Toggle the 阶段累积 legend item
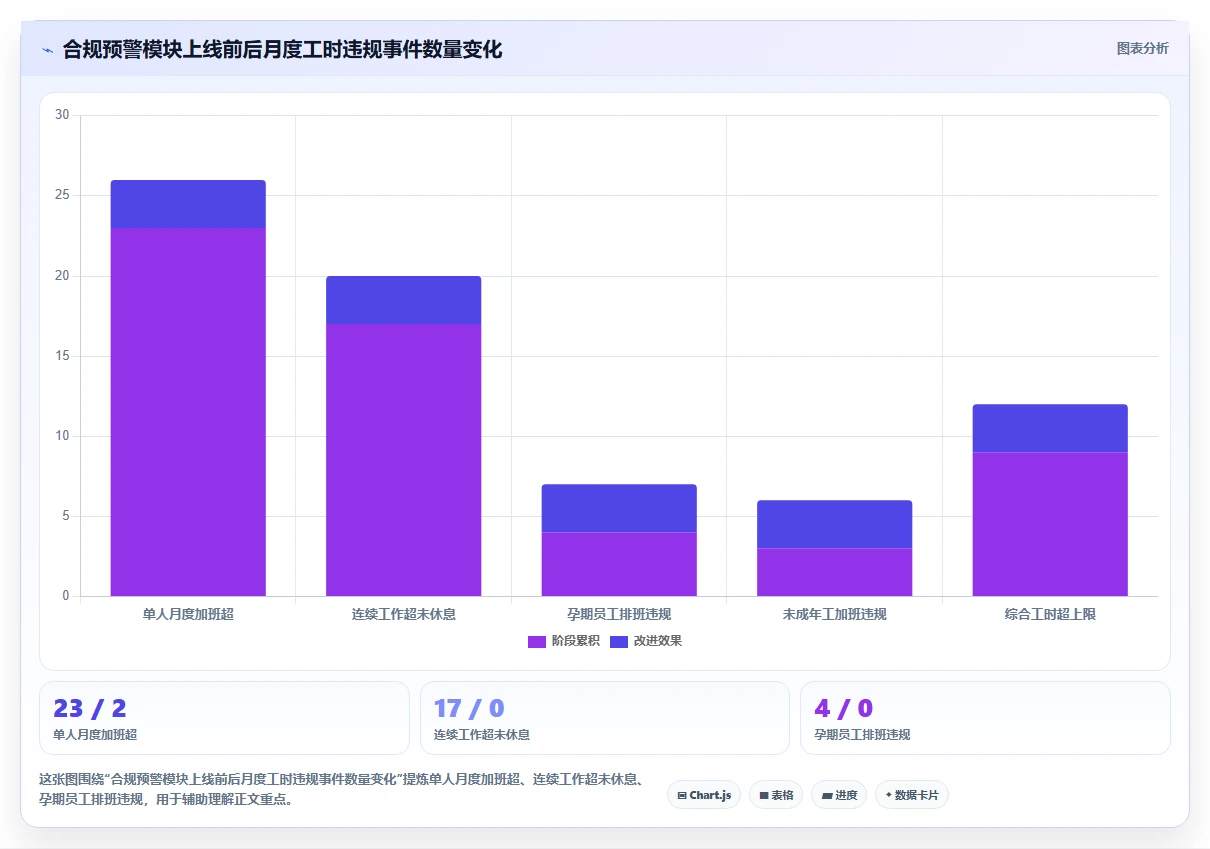The height and width of the screenshot is (849, 1210). pos(564,641)
